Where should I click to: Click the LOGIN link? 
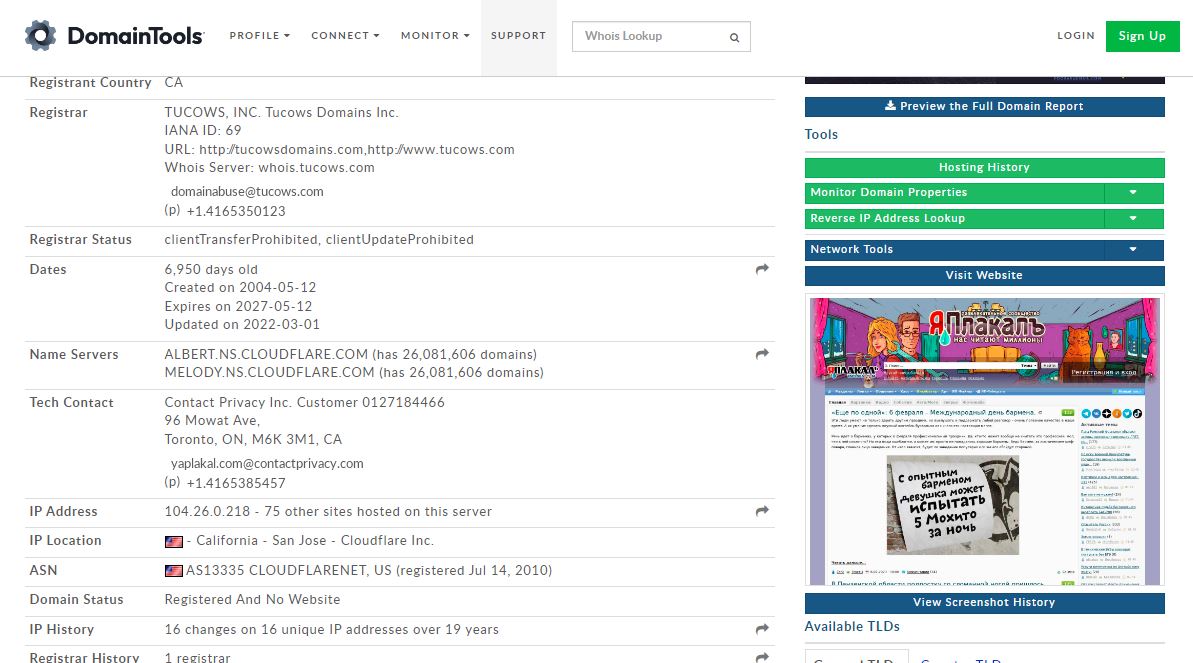(x=1076, y=36)
